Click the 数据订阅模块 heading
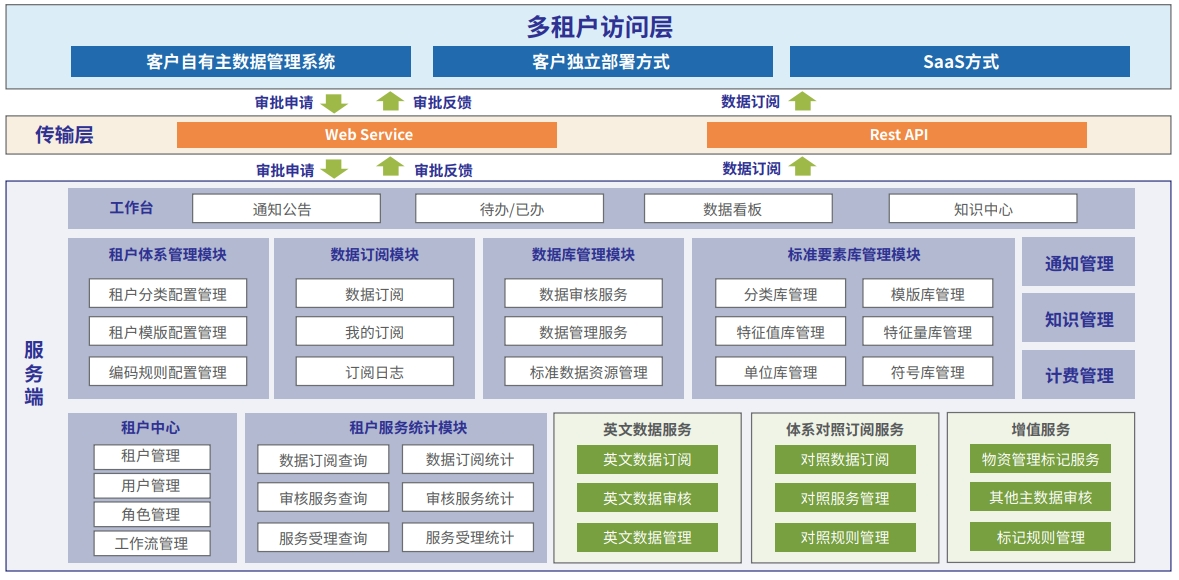The width and height of the screenshot is (1179, 580). point(374,255)
